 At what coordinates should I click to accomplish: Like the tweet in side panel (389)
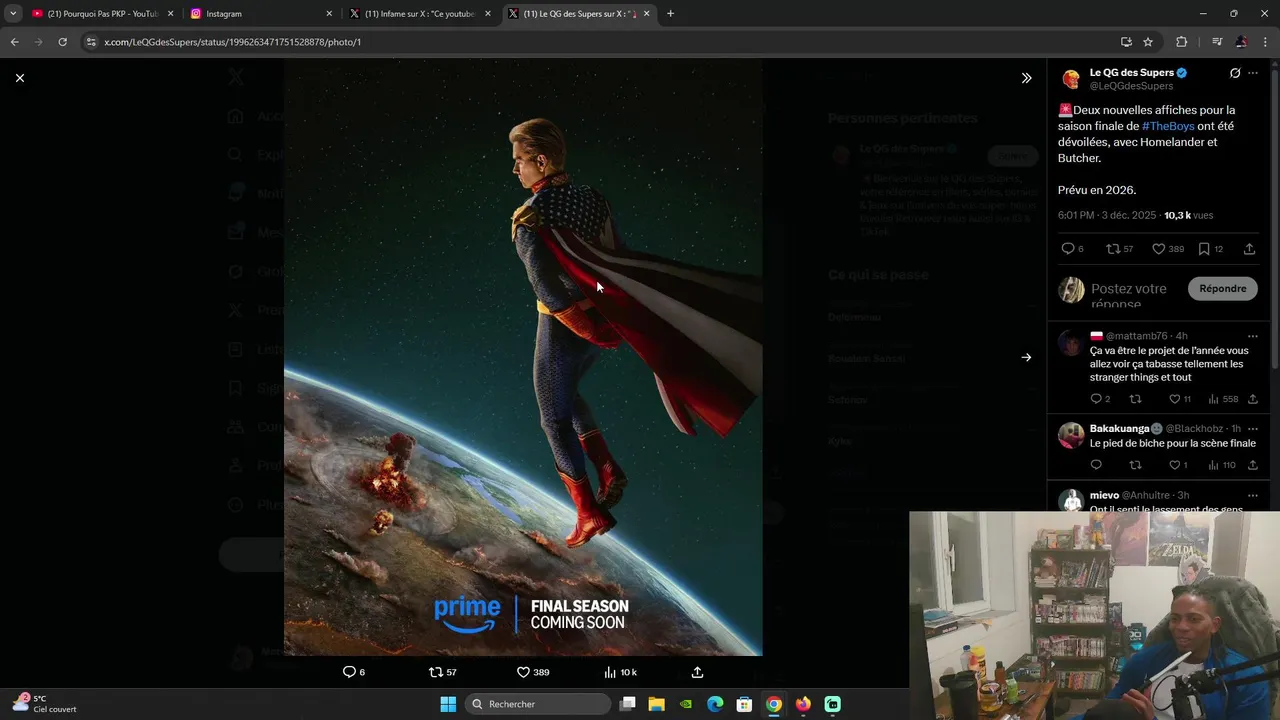[x=1168, y=249]
